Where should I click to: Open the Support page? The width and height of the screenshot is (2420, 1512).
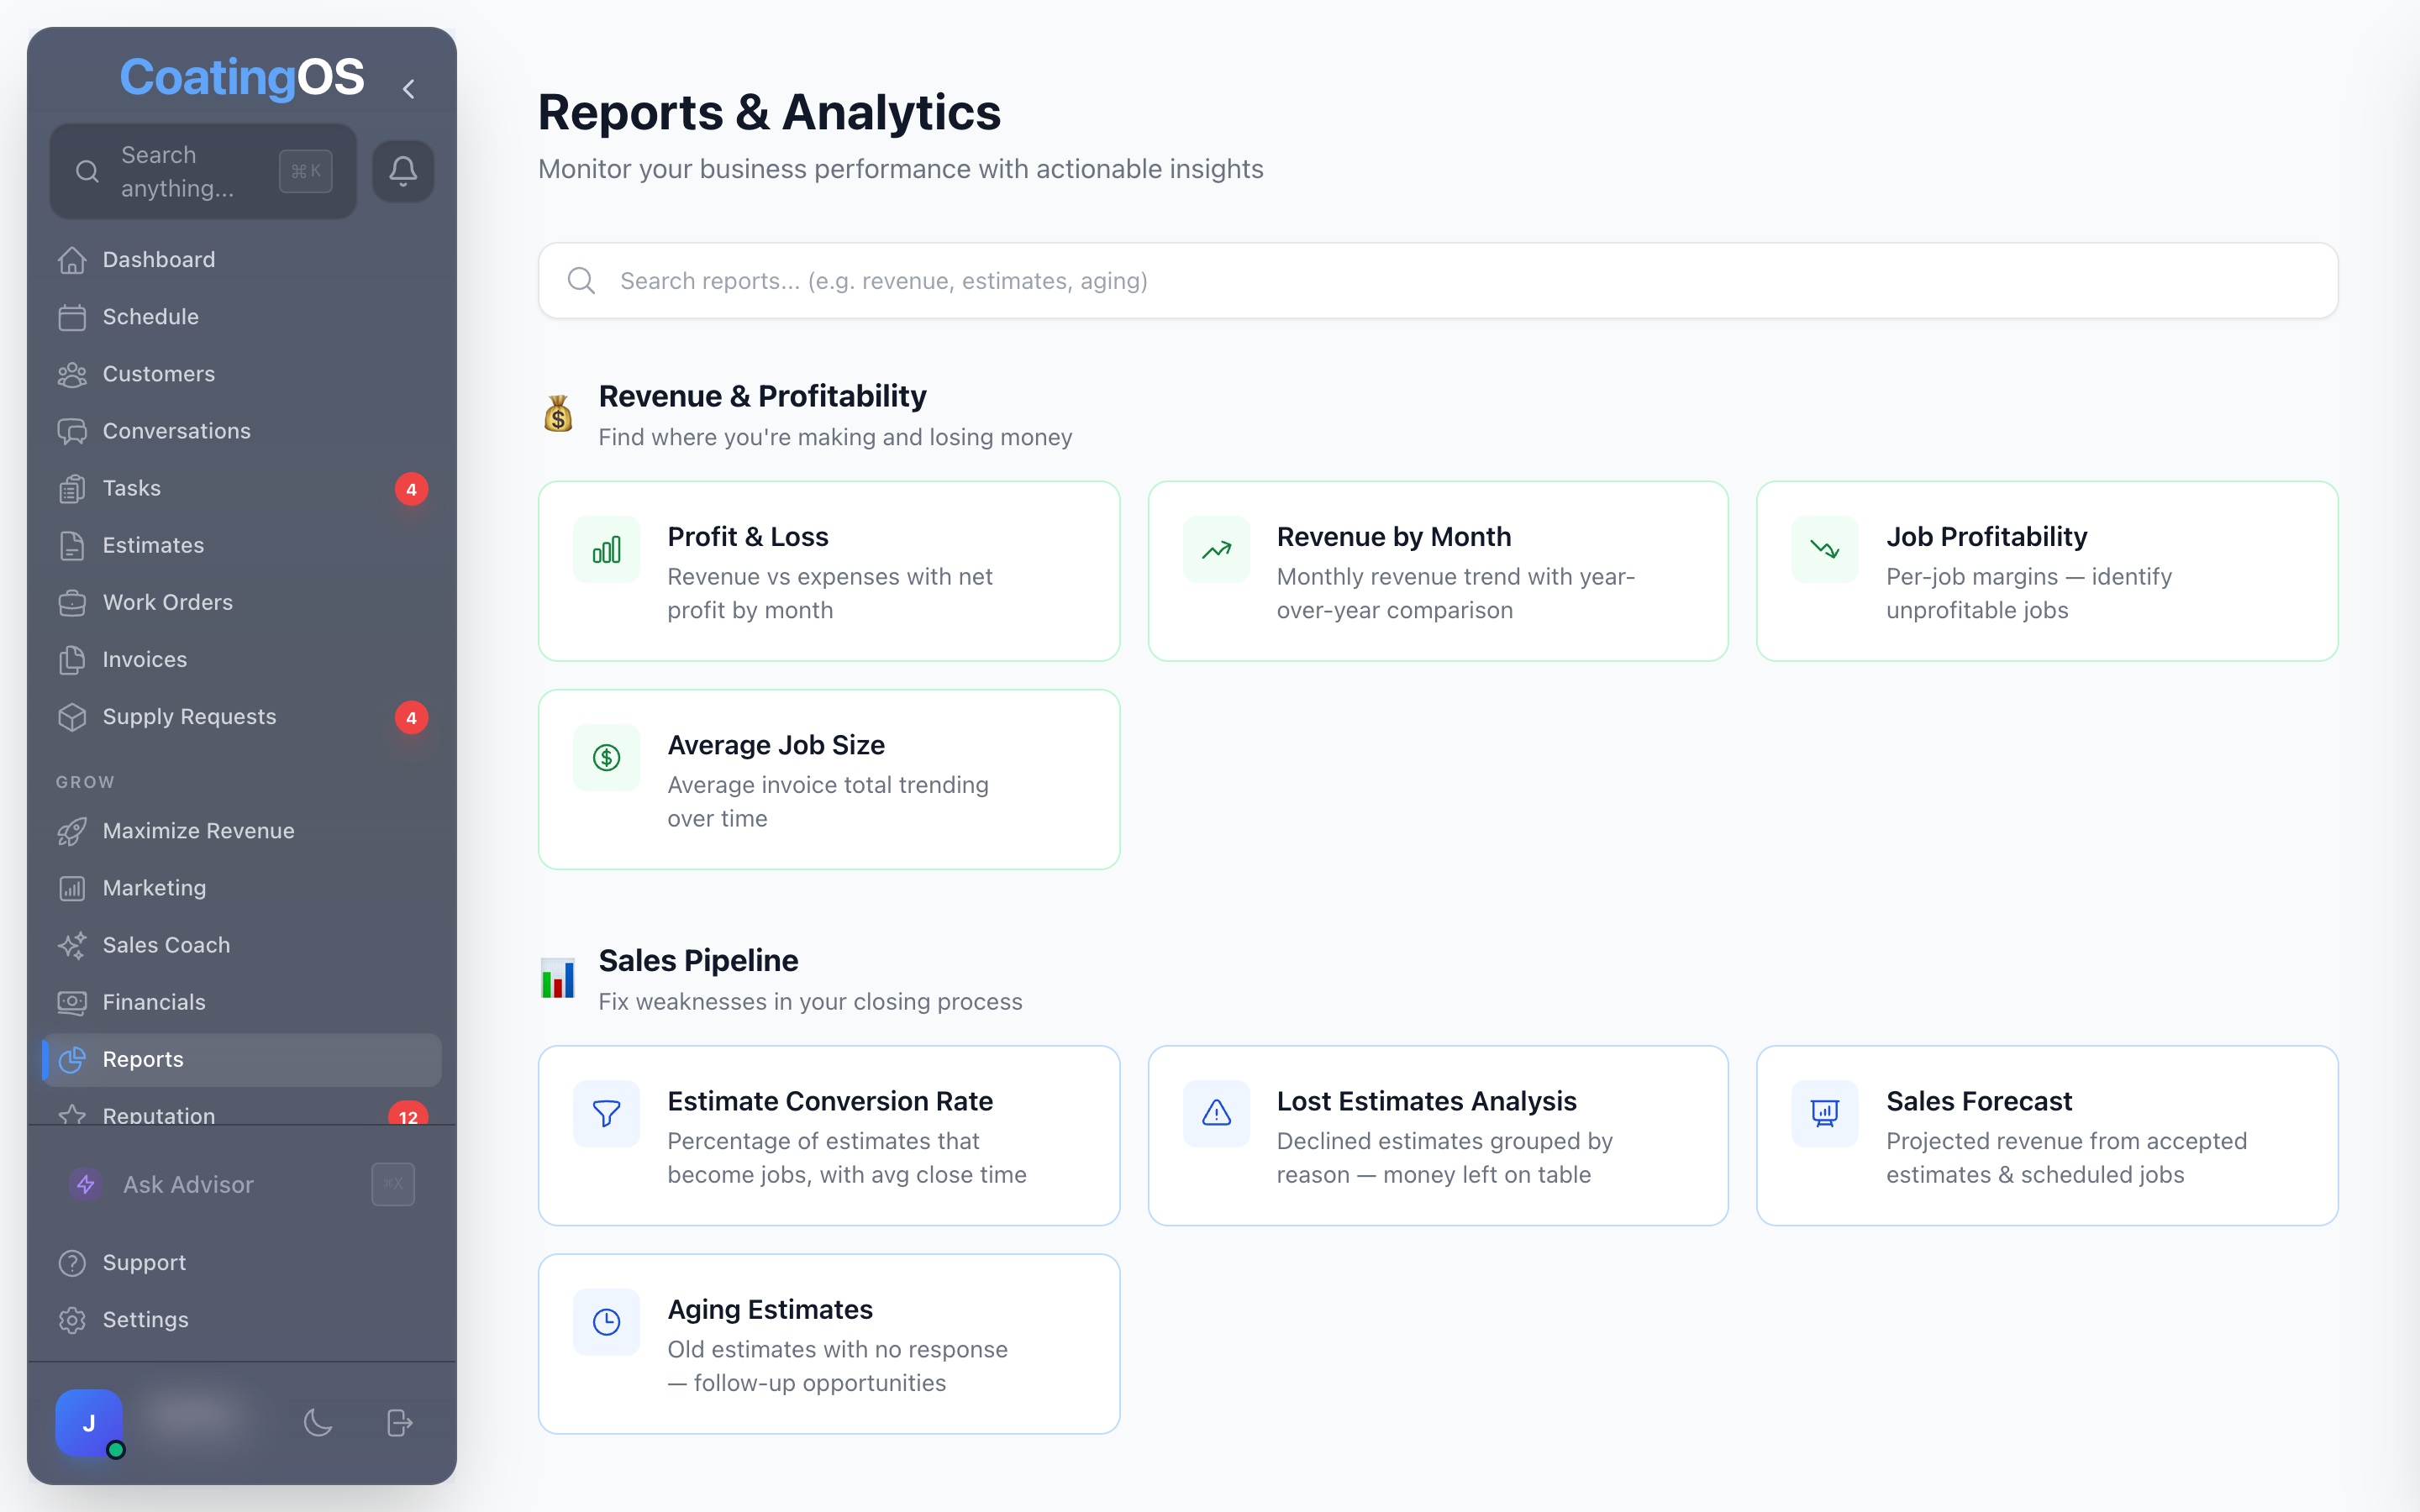point(241,1263)
